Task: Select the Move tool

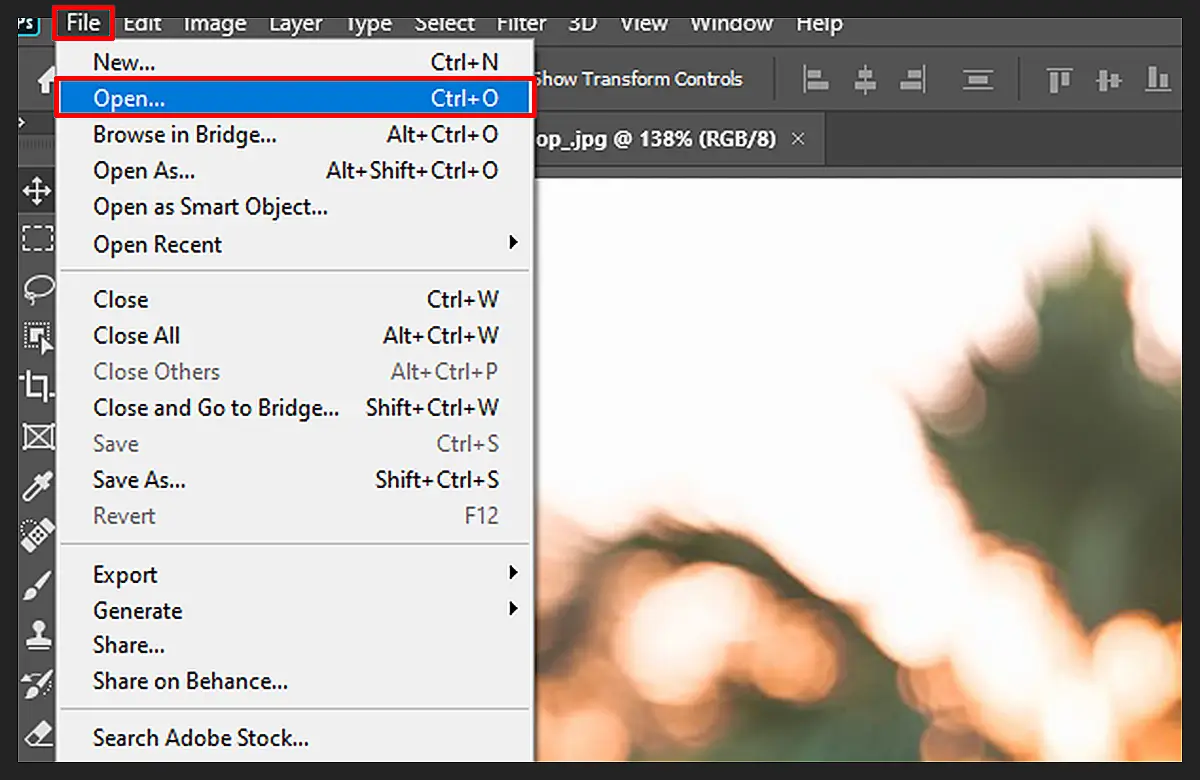Action: point(37,190)
